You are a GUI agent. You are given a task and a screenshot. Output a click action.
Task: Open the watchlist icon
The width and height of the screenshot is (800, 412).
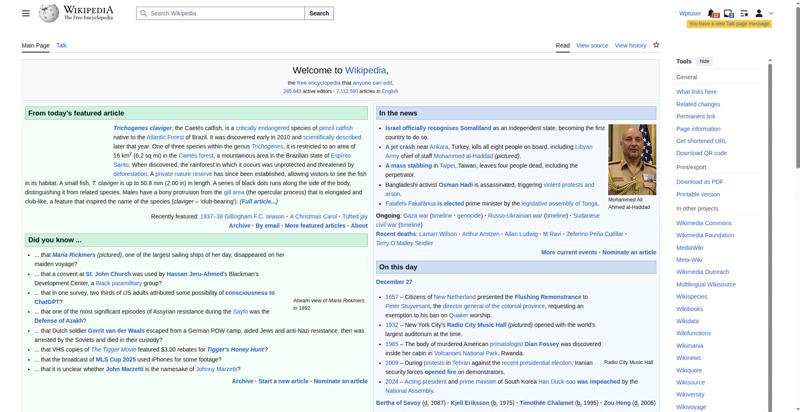point(744,13)
